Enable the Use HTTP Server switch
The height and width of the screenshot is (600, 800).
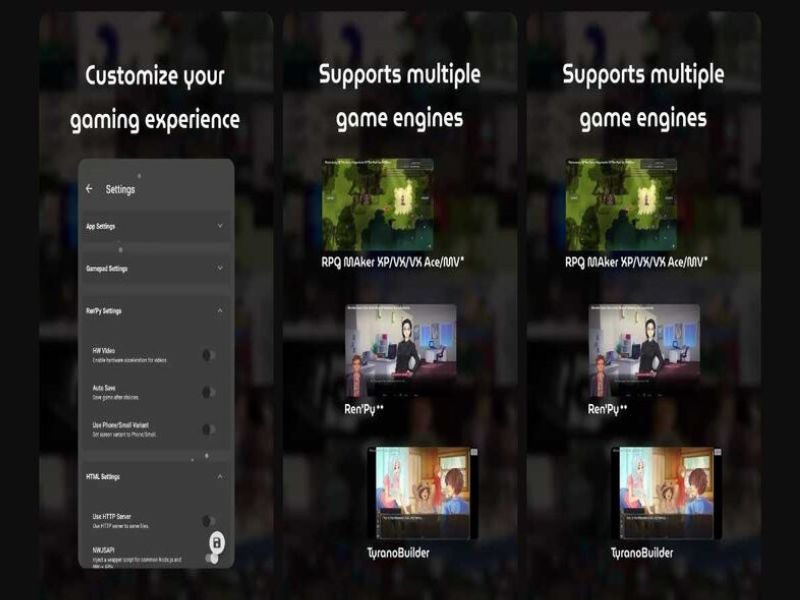208,521
